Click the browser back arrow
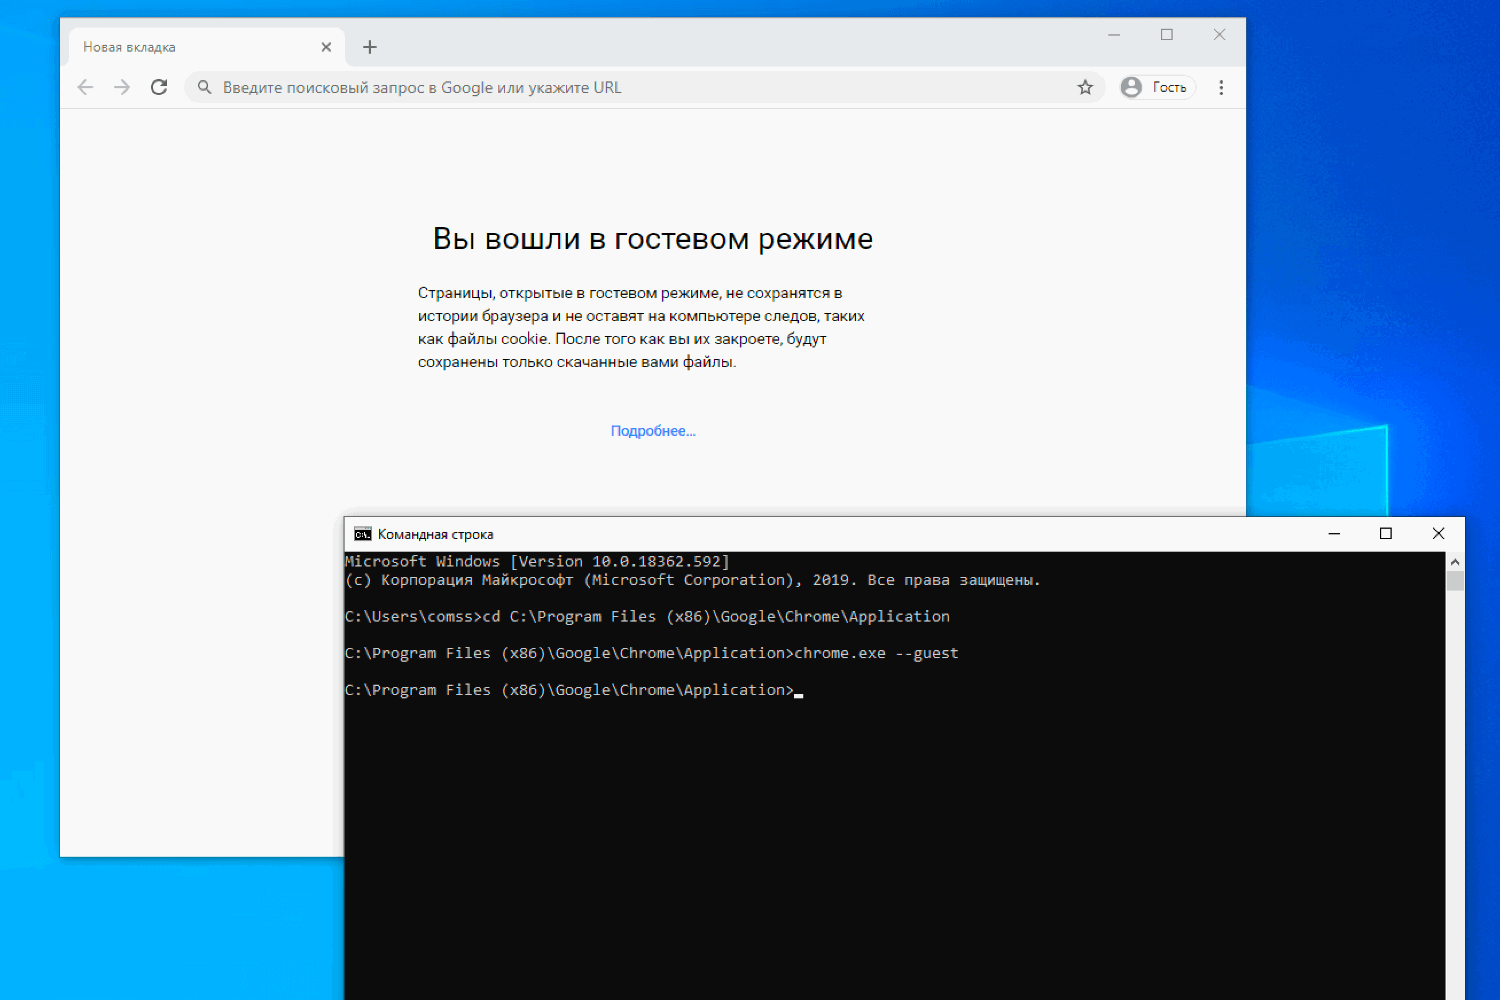The height and width of the screenshot is (1000, 1500). pyautogui.click(x=85, y=87)
